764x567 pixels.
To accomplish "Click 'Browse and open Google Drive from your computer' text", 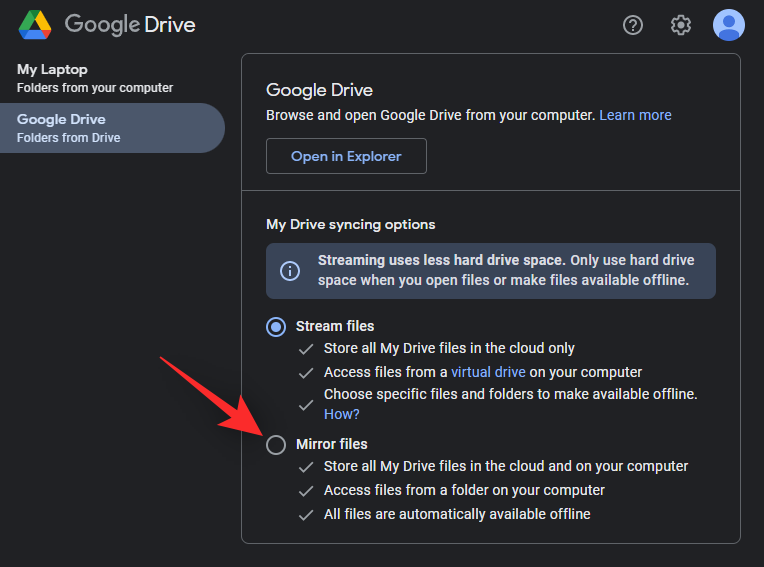I will pos(430,115).
